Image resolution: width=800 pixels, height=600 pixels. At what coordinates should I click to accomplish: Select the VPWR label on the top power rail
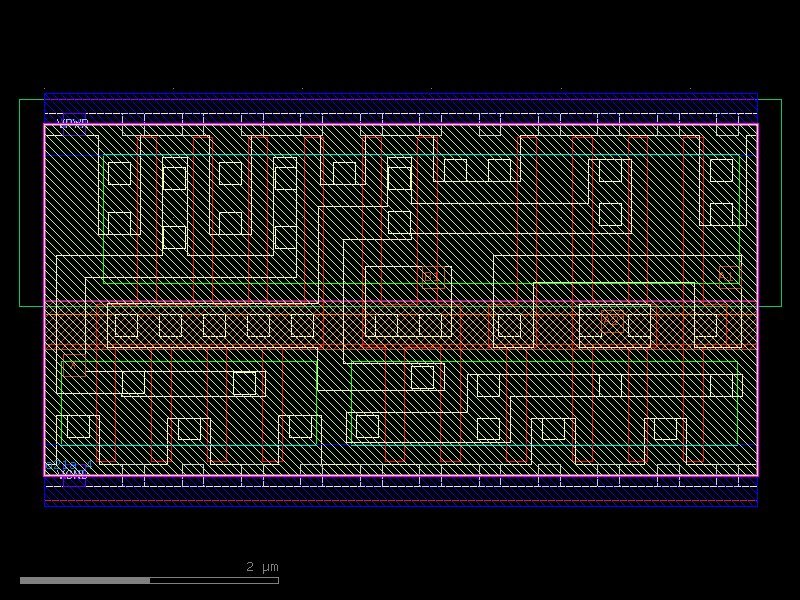click(73, 122)
